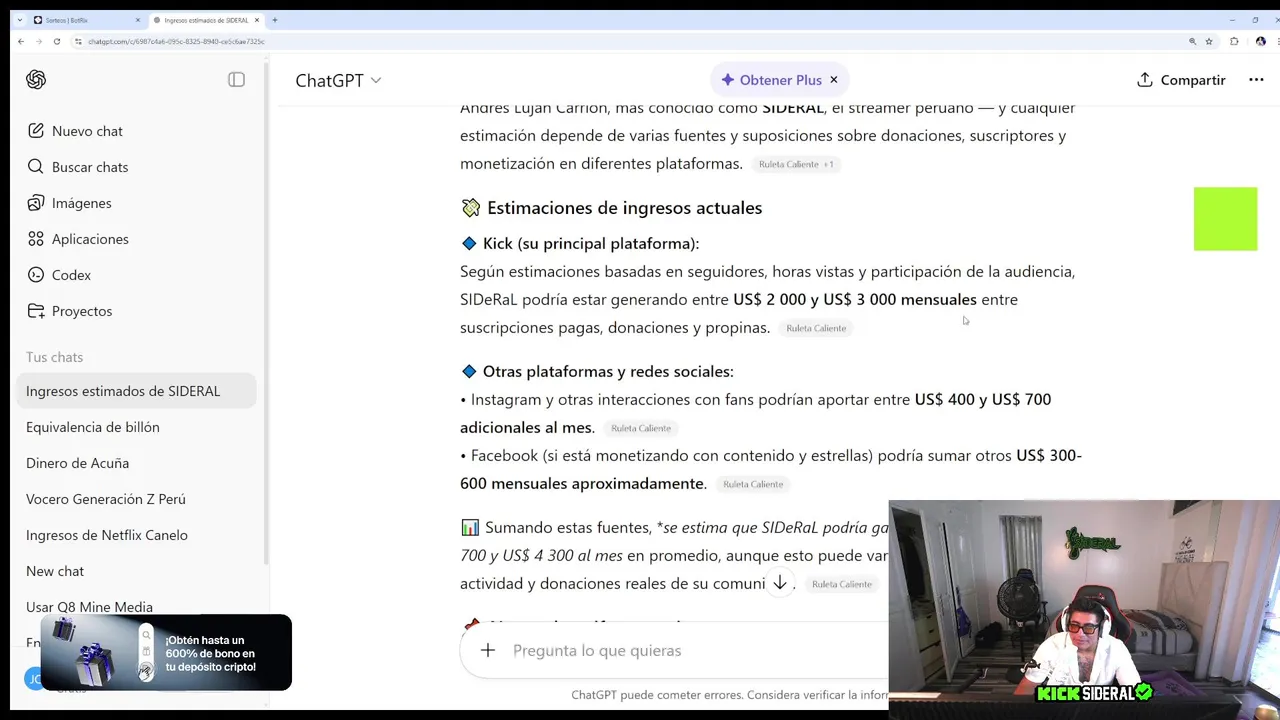1280x720 pixels.
Task: Open a new browser tab
Action: pos(275,20)
